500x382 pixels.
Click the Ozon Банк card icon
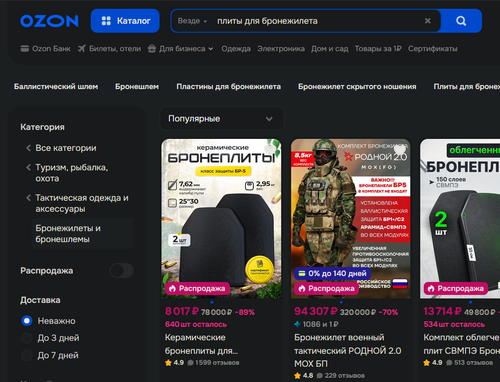(25, 49)
